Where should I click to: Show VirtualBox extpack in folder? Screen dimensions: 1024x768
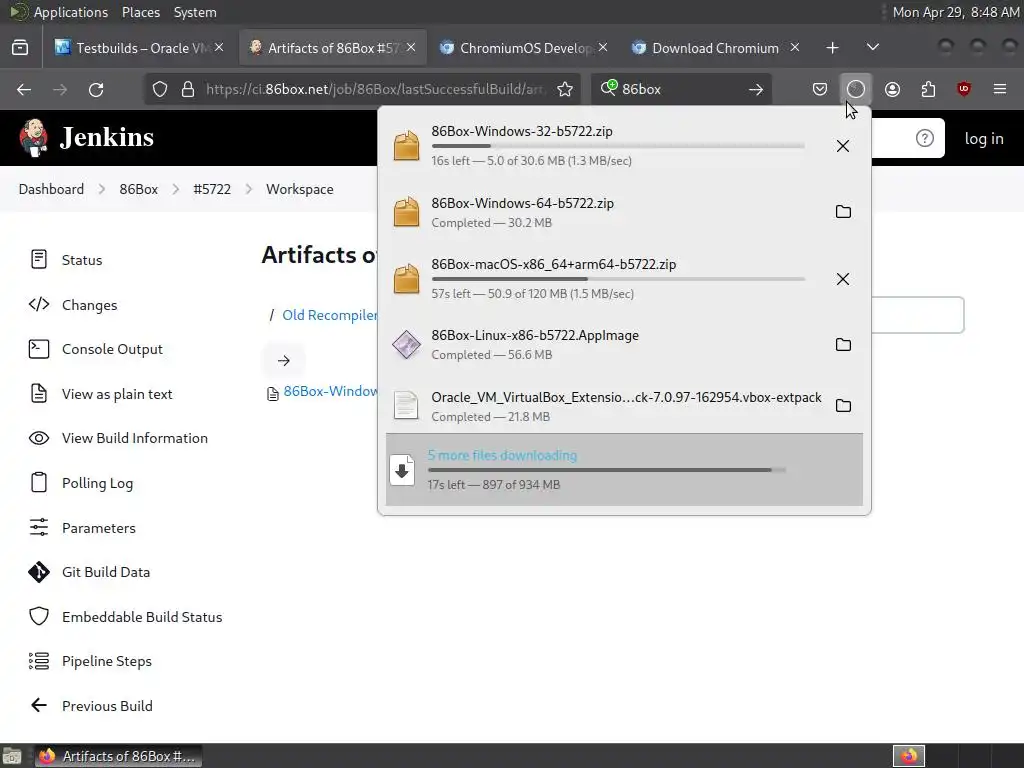(x=843, y=406)
